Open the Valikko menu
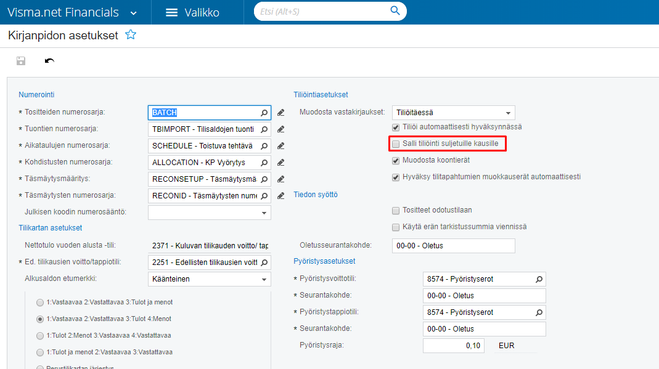Screen dimensions: 659x369 (x=192, y=13)
